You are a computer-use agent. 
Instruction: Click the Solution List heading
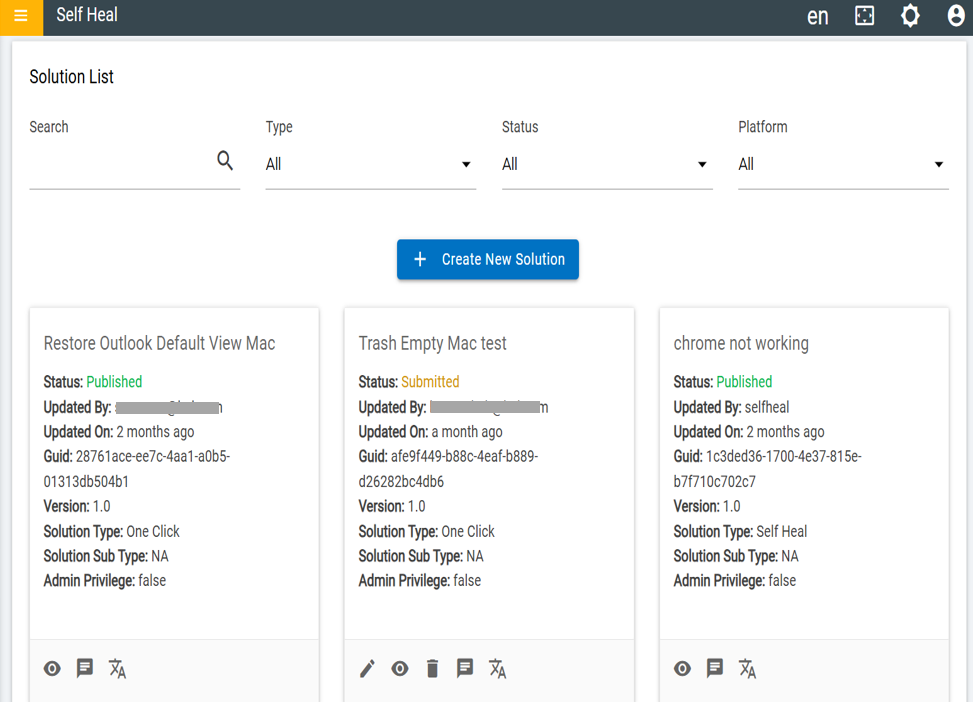(x=71, y=77)
